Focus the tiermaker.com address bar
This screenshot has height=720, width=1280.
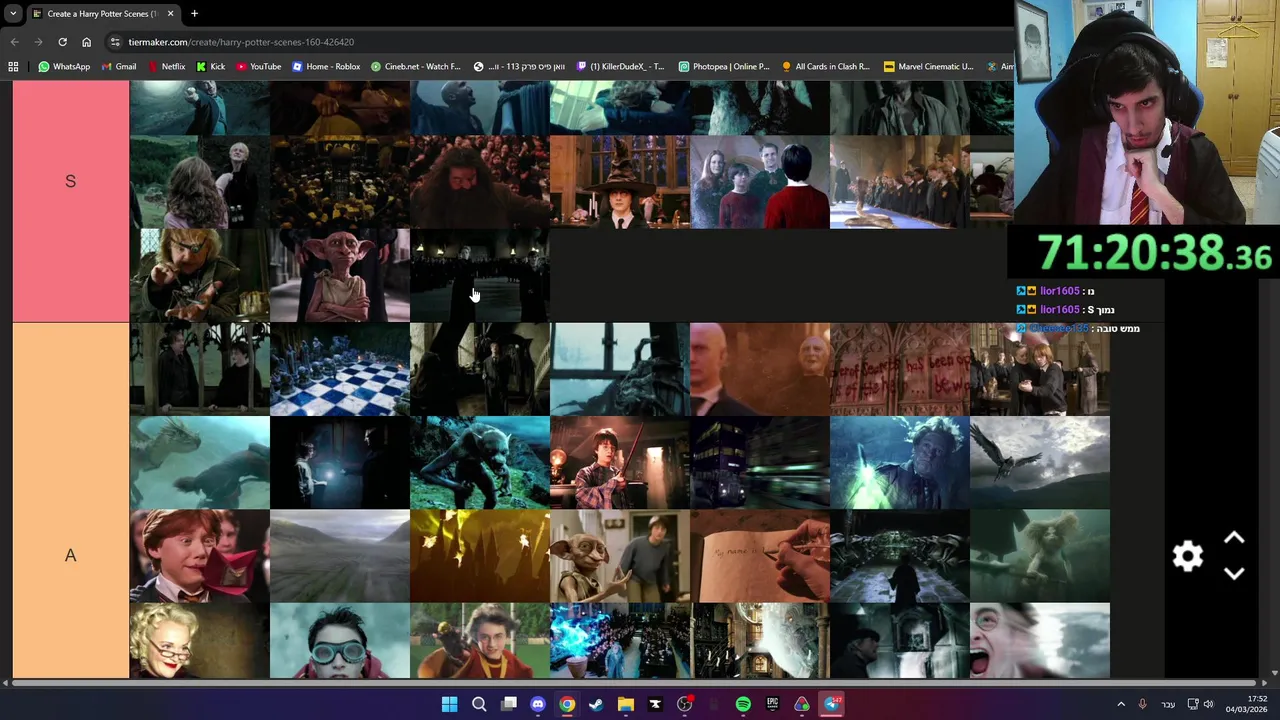point(560,42)
